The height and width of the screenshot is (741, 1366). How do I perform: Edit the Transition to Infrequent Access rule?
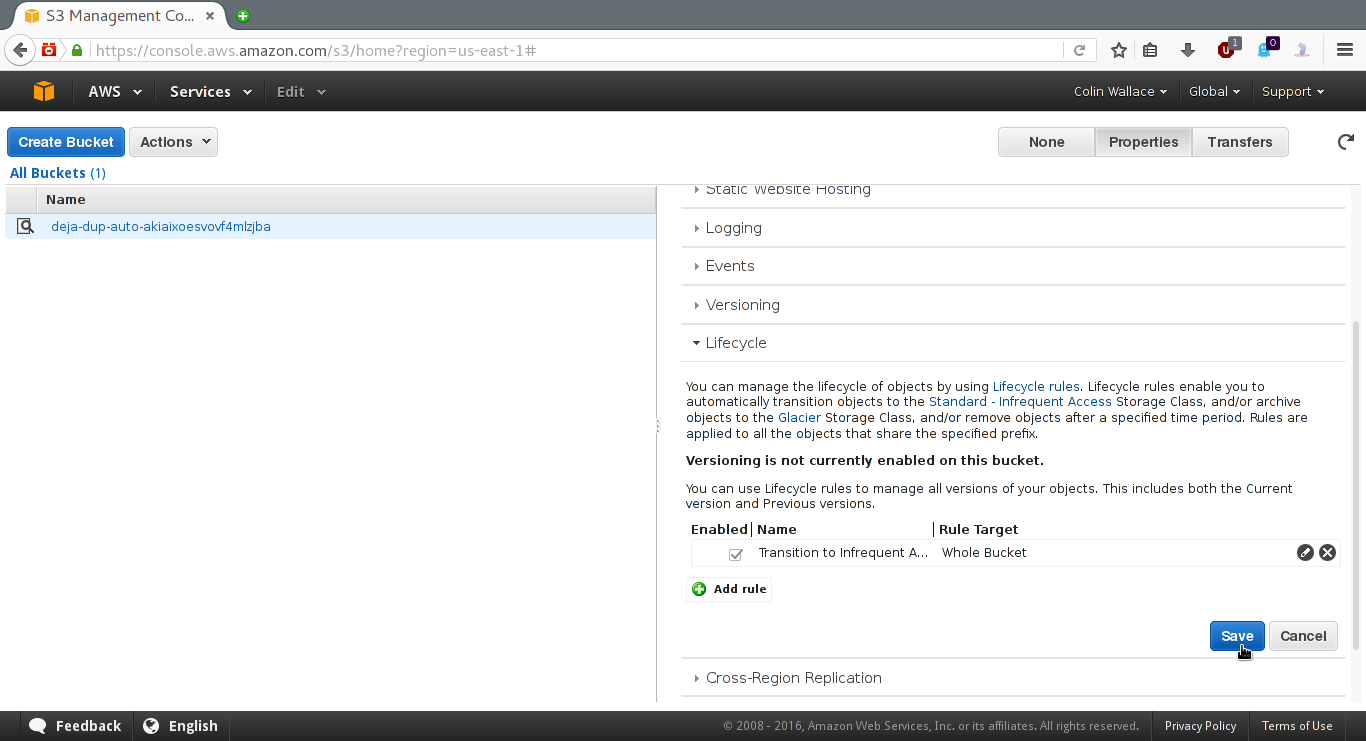pos(1305,552)
